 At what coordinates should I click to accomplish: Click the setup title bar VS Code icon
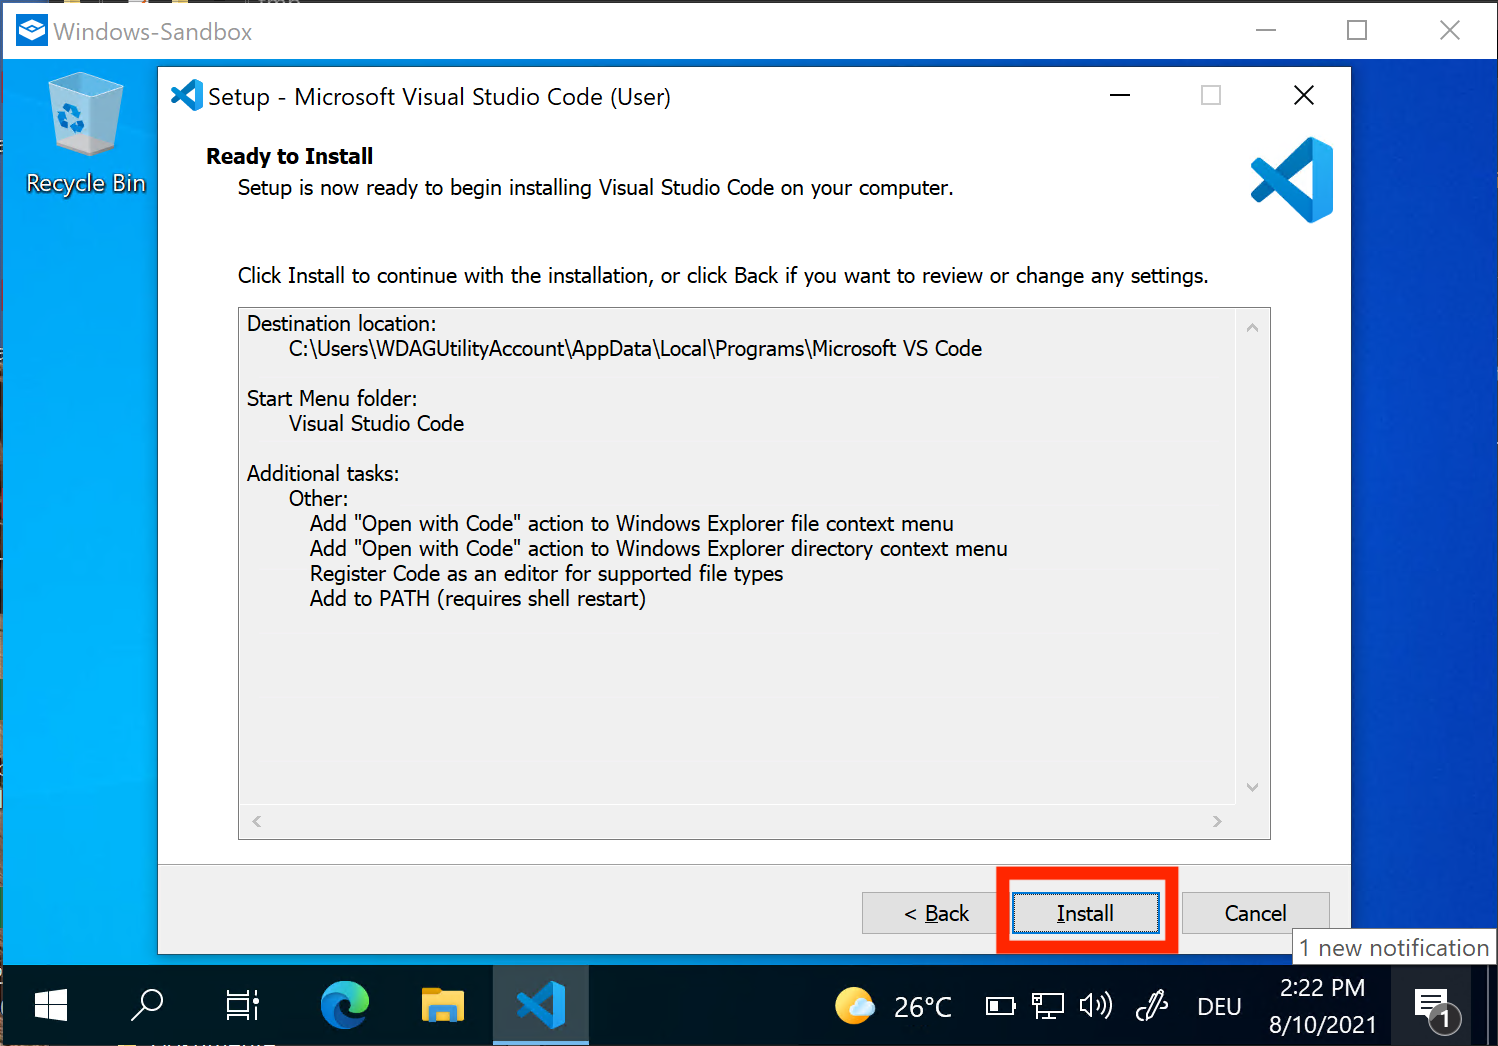pos(187,96)
